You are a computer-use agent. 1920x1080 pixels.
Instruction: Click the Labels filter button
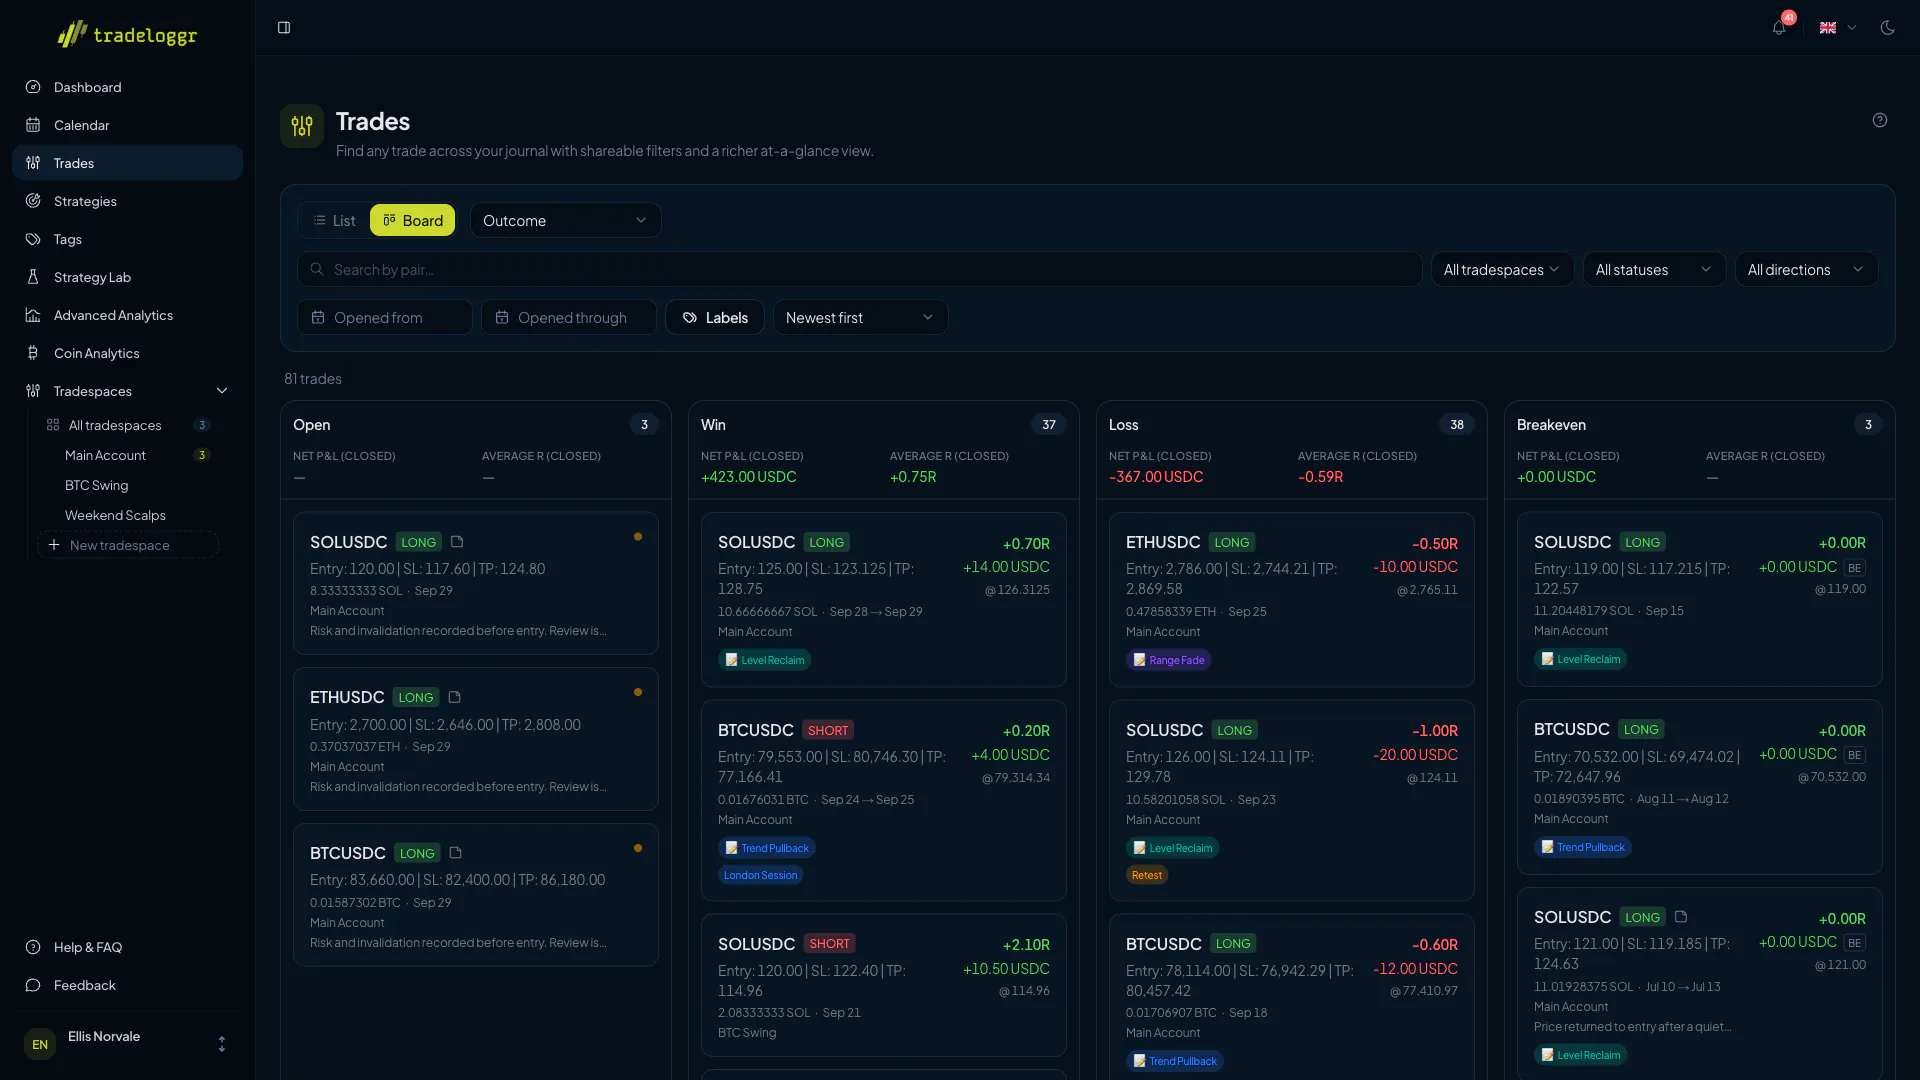(715, 317)
